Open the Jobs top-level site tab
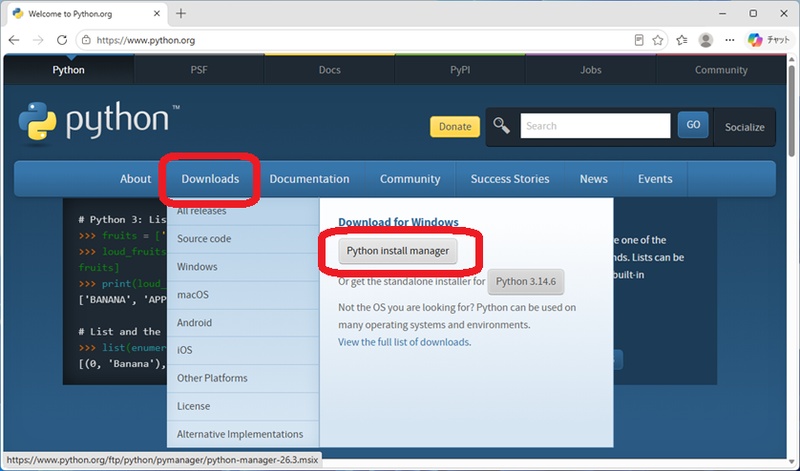 [590, 70]
